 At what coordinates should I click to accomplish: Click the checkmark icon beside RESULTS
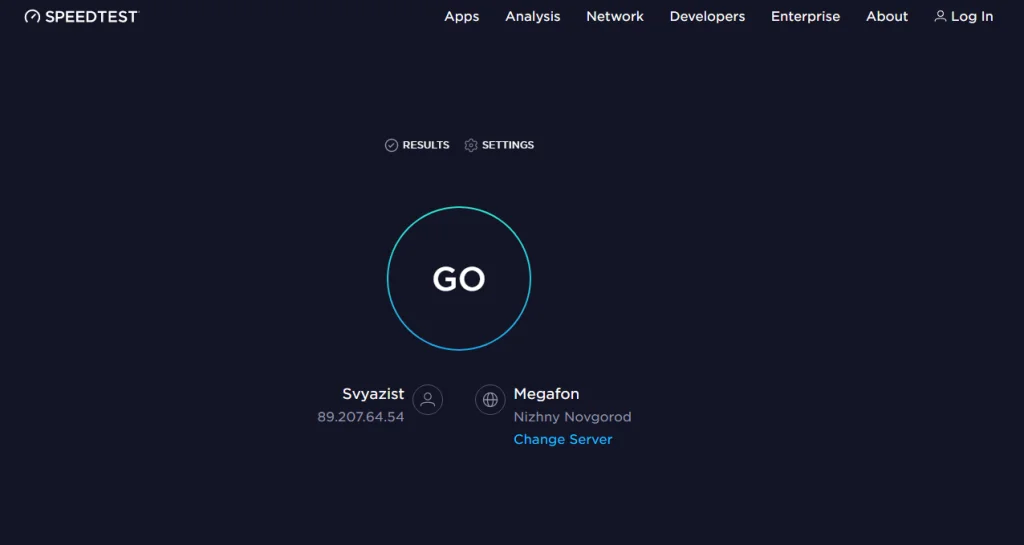pos(391,145)
